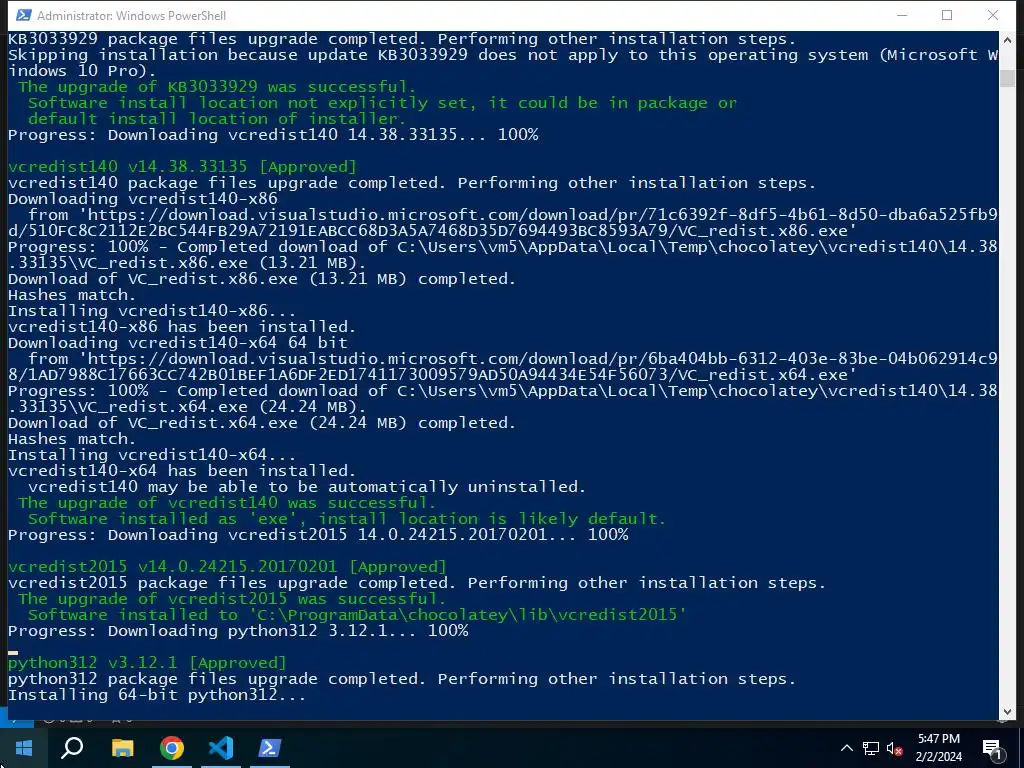Click the first 'Hashes match.' line
Viewport: 1024px width, 768px height.
pyautogui.click(x=72, y=295)
